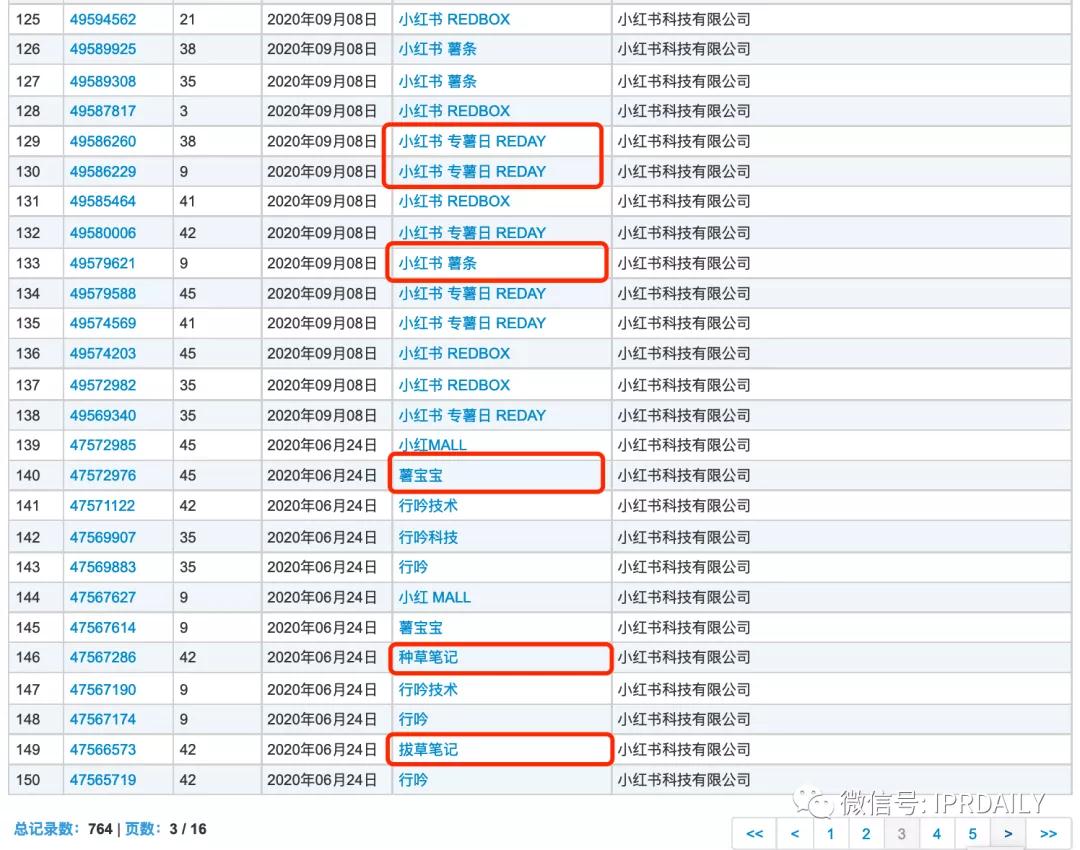Open registration number 47567286 link

point(103,657)
